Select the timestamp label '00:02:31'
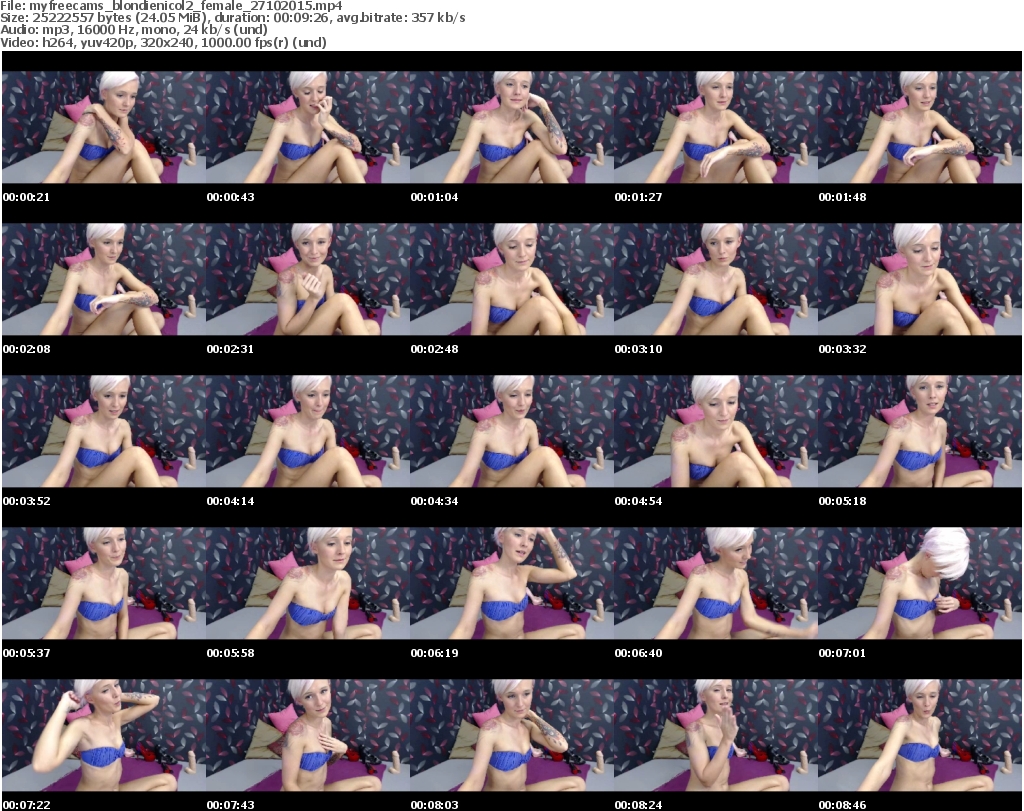The height and width of the screenshot is (811, 1024). pyautogui.click(x=231, y=349)
